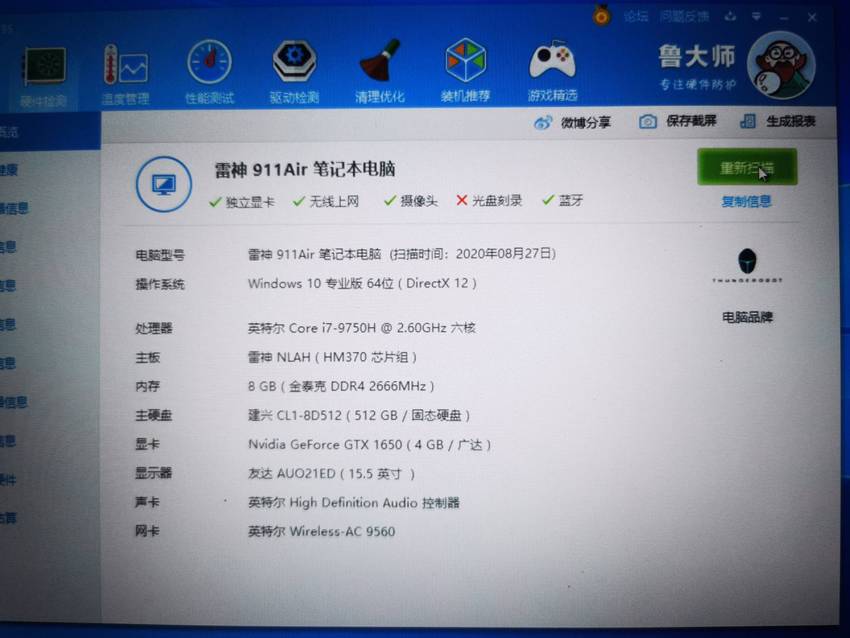
Task: Click the model value with scan date 2020年08月27日
Action: coord(402,254)
